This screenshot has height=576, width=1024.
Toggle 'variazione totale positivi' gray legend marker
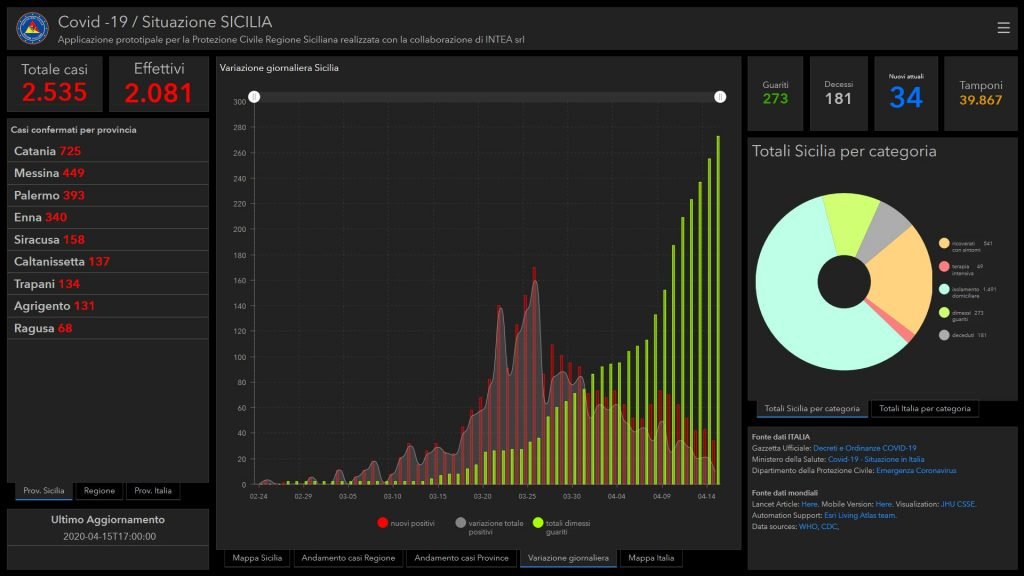[460, 523]
